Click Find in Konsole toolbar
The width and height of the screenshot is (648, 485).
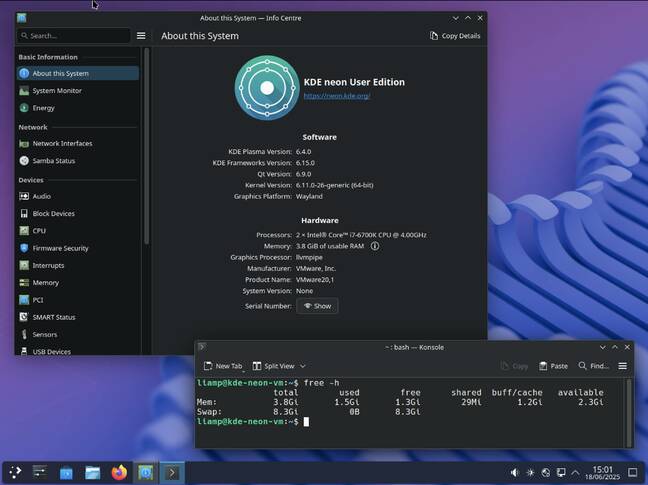tap(593, 366)
